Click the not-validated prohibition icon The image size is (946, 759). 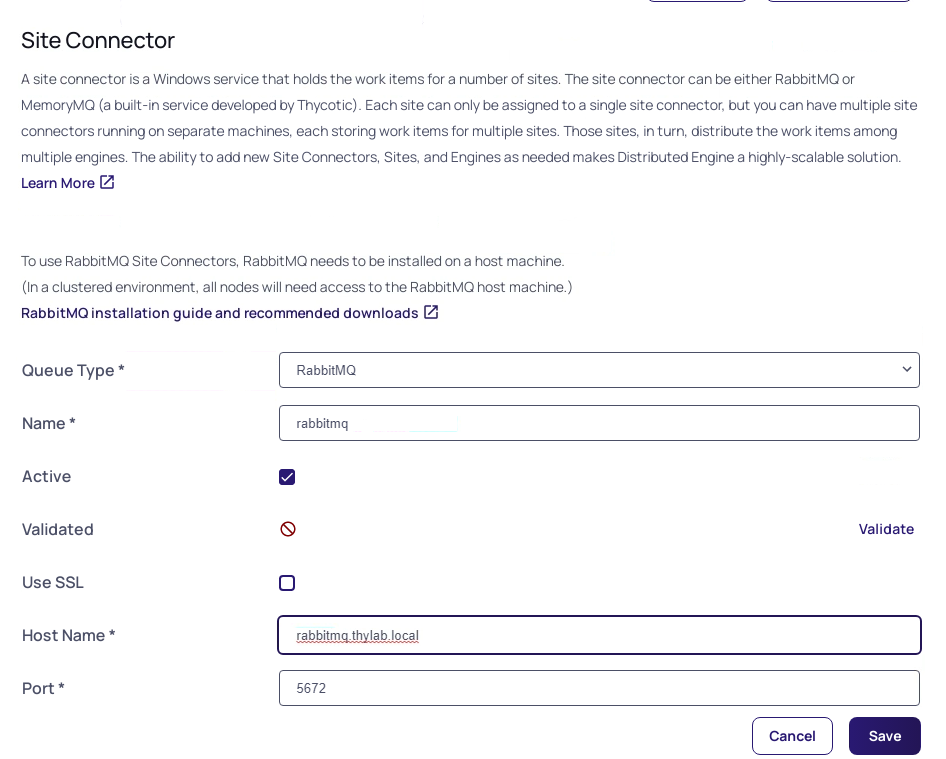pyautogui.click(x=287, y=529)
